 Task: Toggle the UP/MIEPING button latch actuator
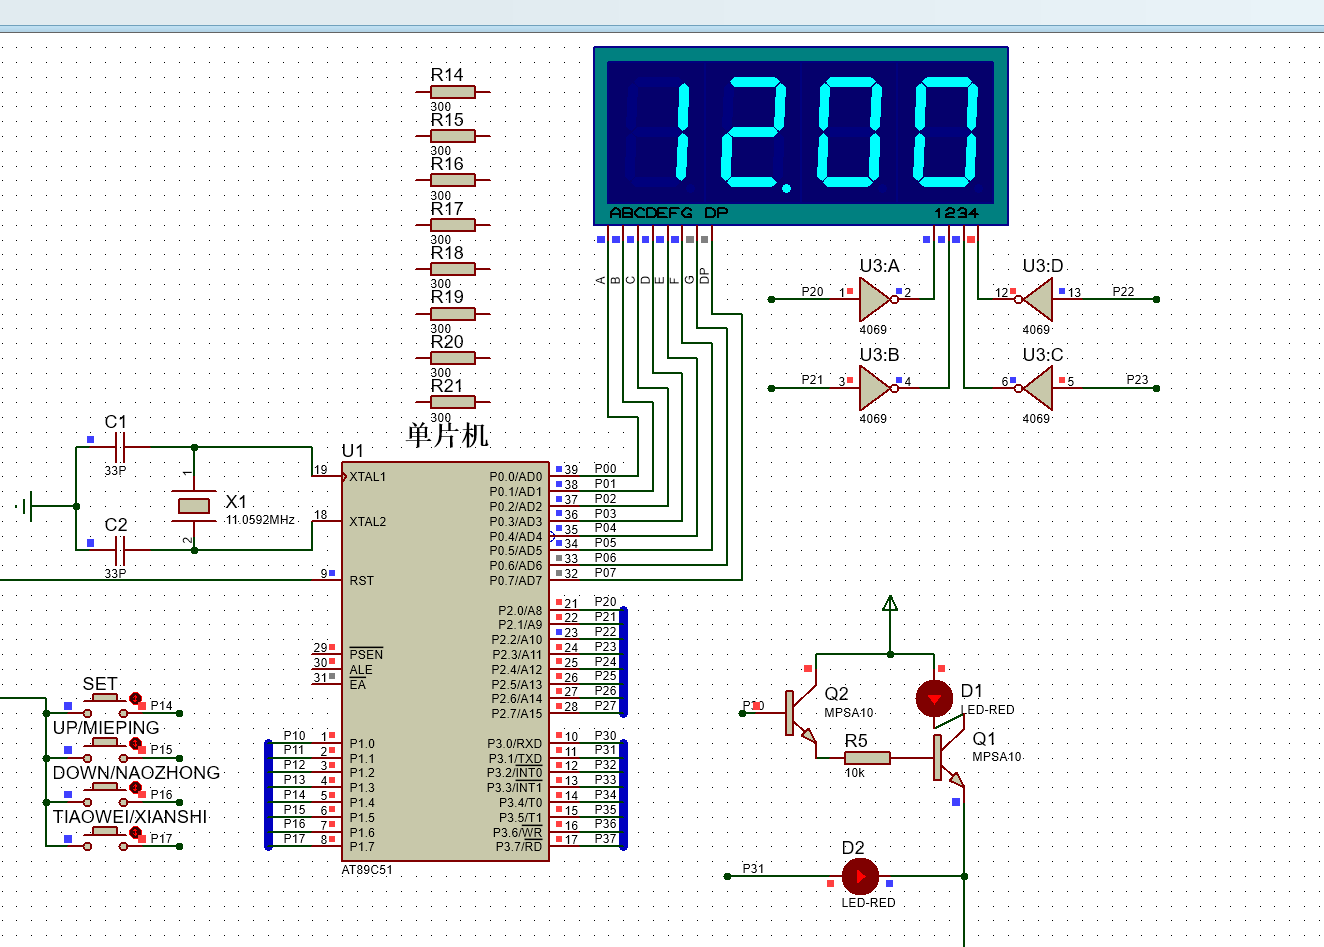(x=135, y=743)
